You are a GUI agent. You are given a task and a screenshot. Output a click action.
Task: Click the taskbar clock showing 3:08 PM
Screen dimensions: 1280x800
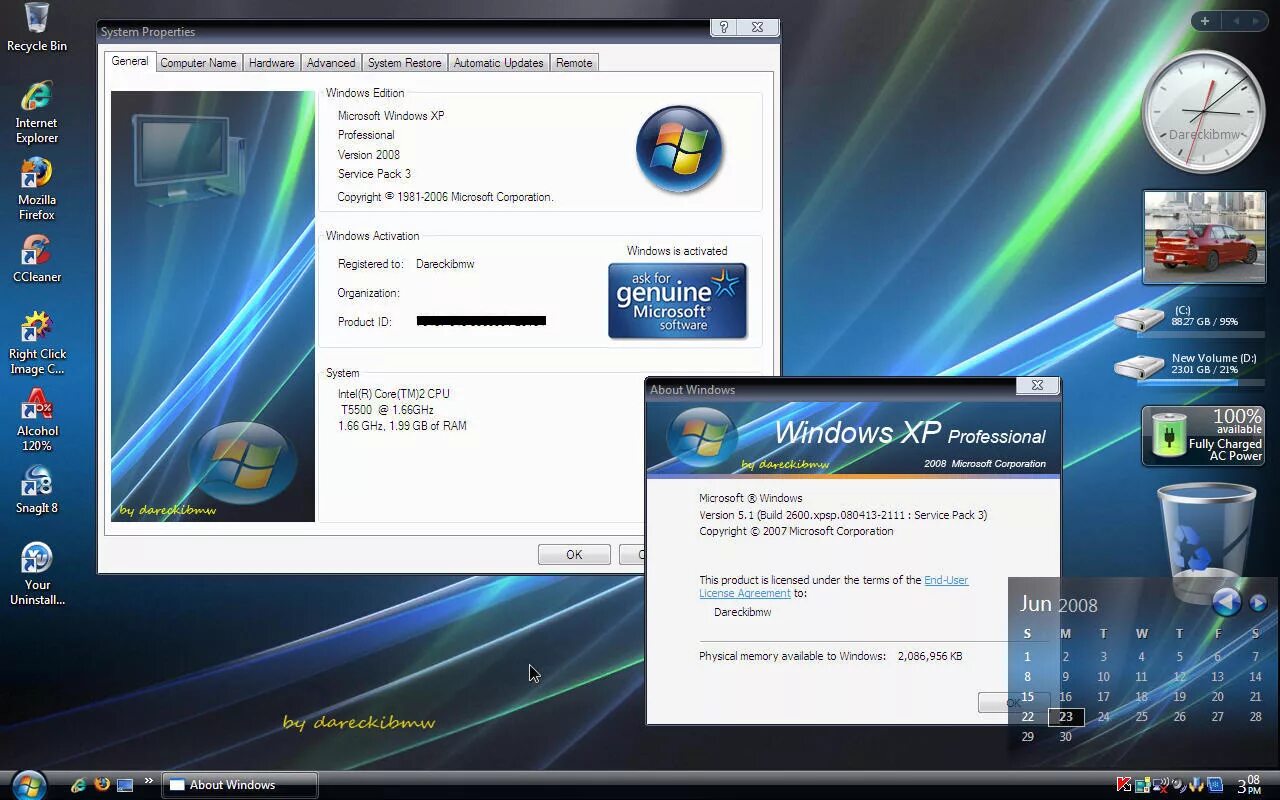click(x=1249, y=785)
